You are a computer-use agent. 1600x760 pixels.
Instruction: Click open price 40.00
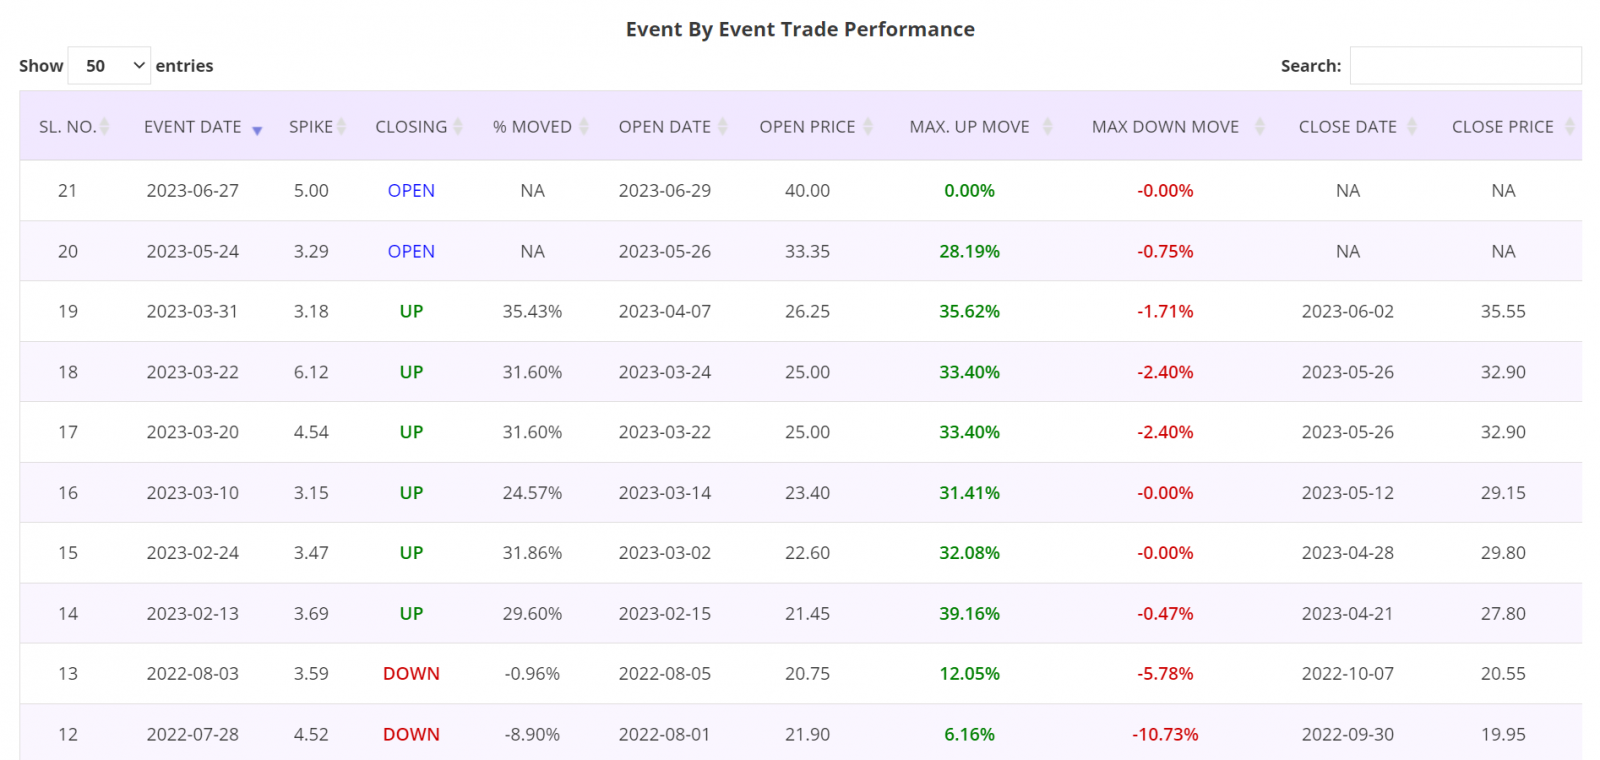point(807,191)
